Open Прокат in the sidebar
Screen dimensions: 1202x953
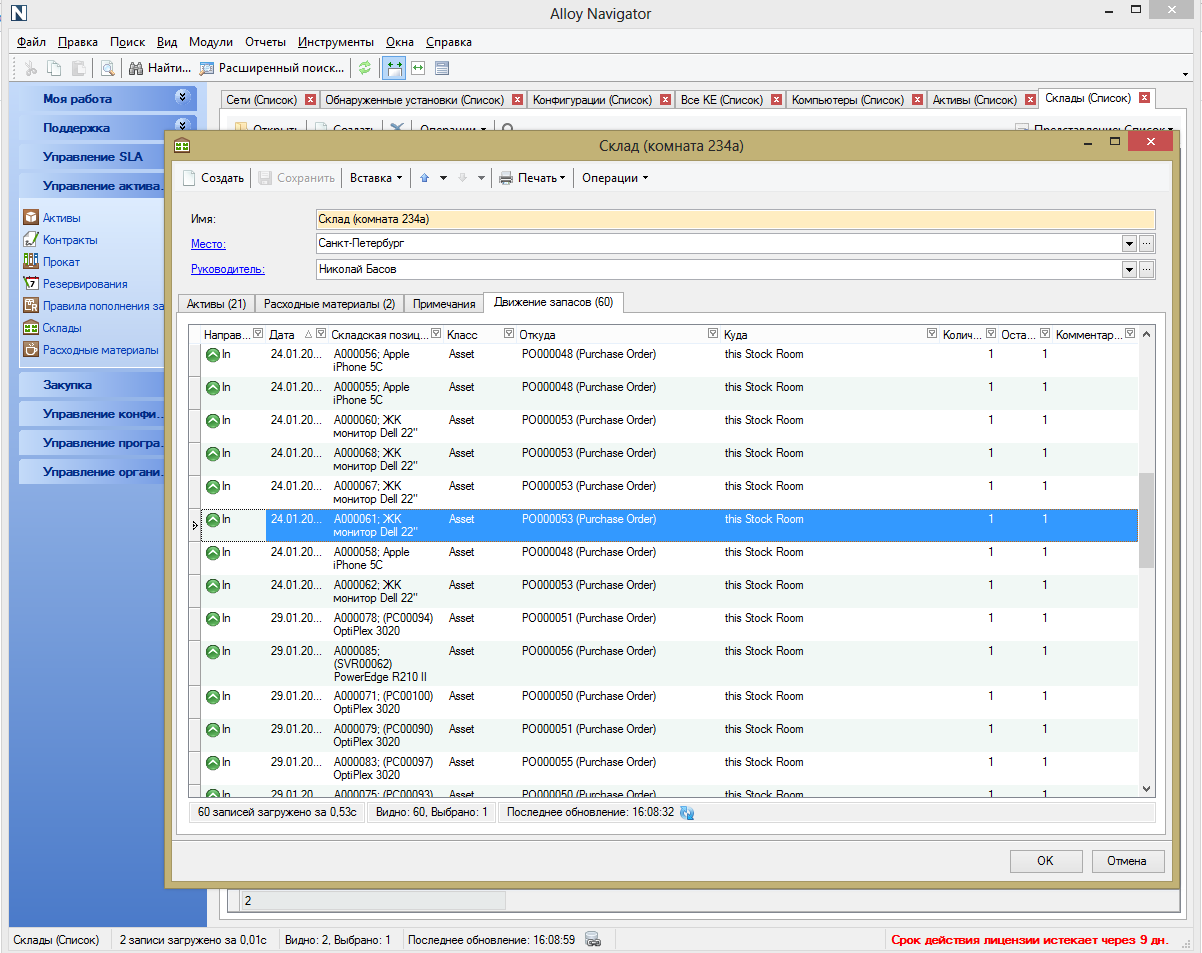[61, 262]
